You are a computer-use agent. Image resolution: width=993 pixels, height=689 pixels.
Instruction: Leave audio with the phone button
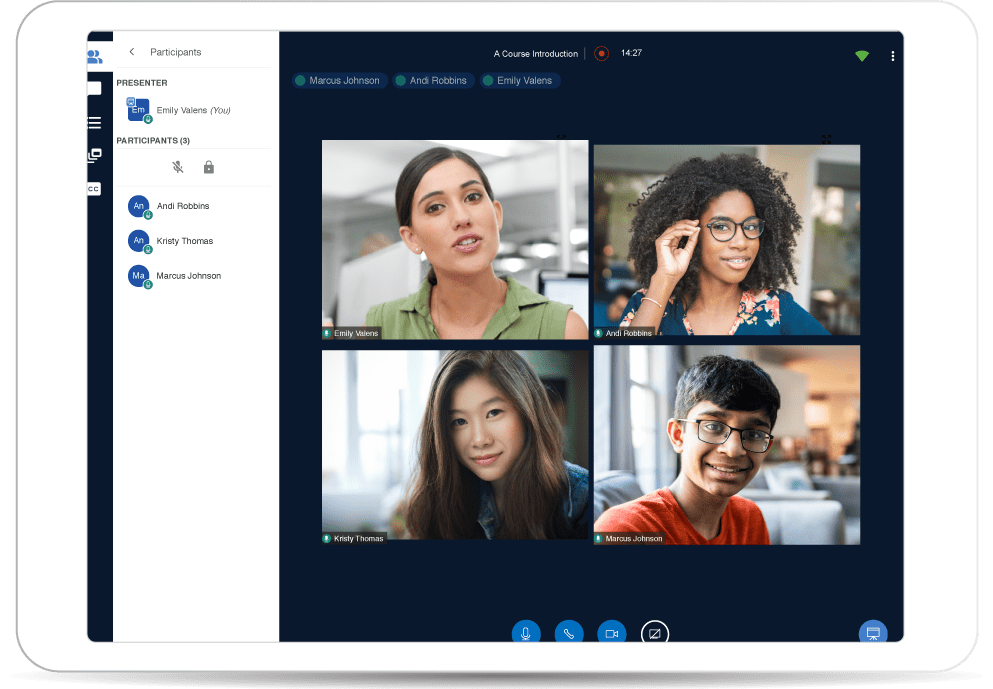tap(568, 633)
